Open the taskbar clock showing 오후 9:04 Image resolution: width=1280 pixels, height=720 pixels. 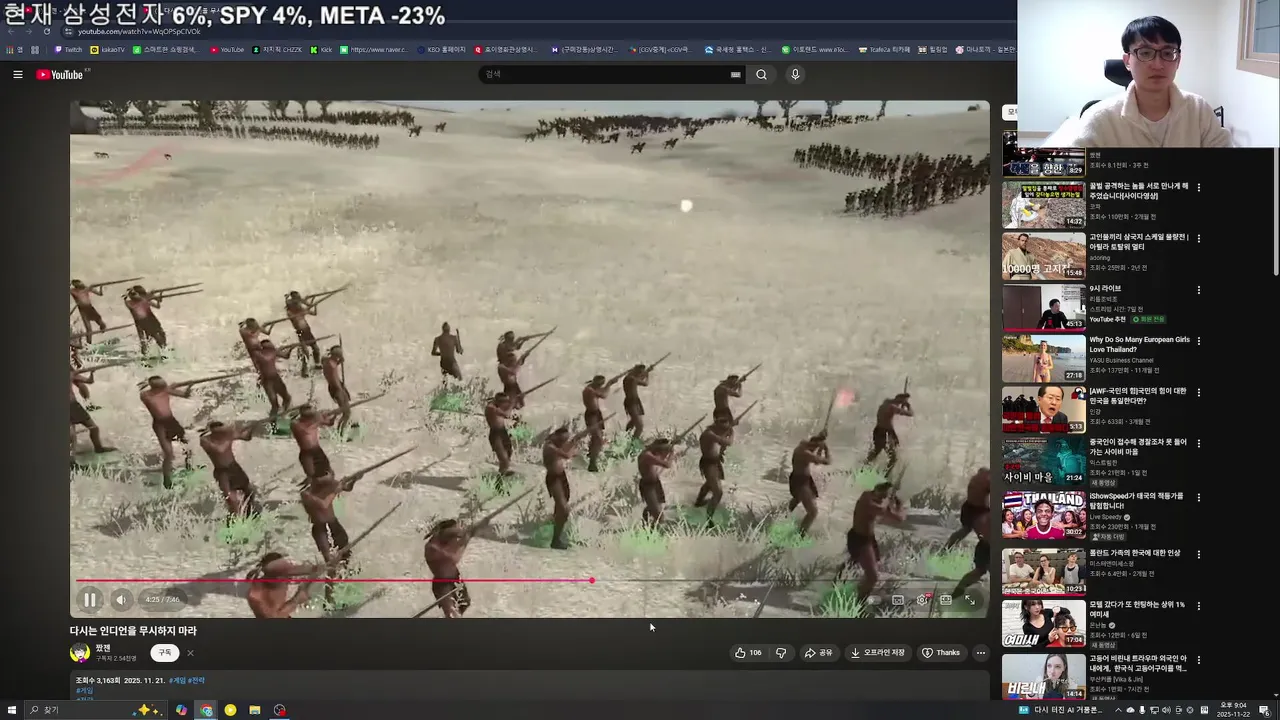(x=1233, y=710)
